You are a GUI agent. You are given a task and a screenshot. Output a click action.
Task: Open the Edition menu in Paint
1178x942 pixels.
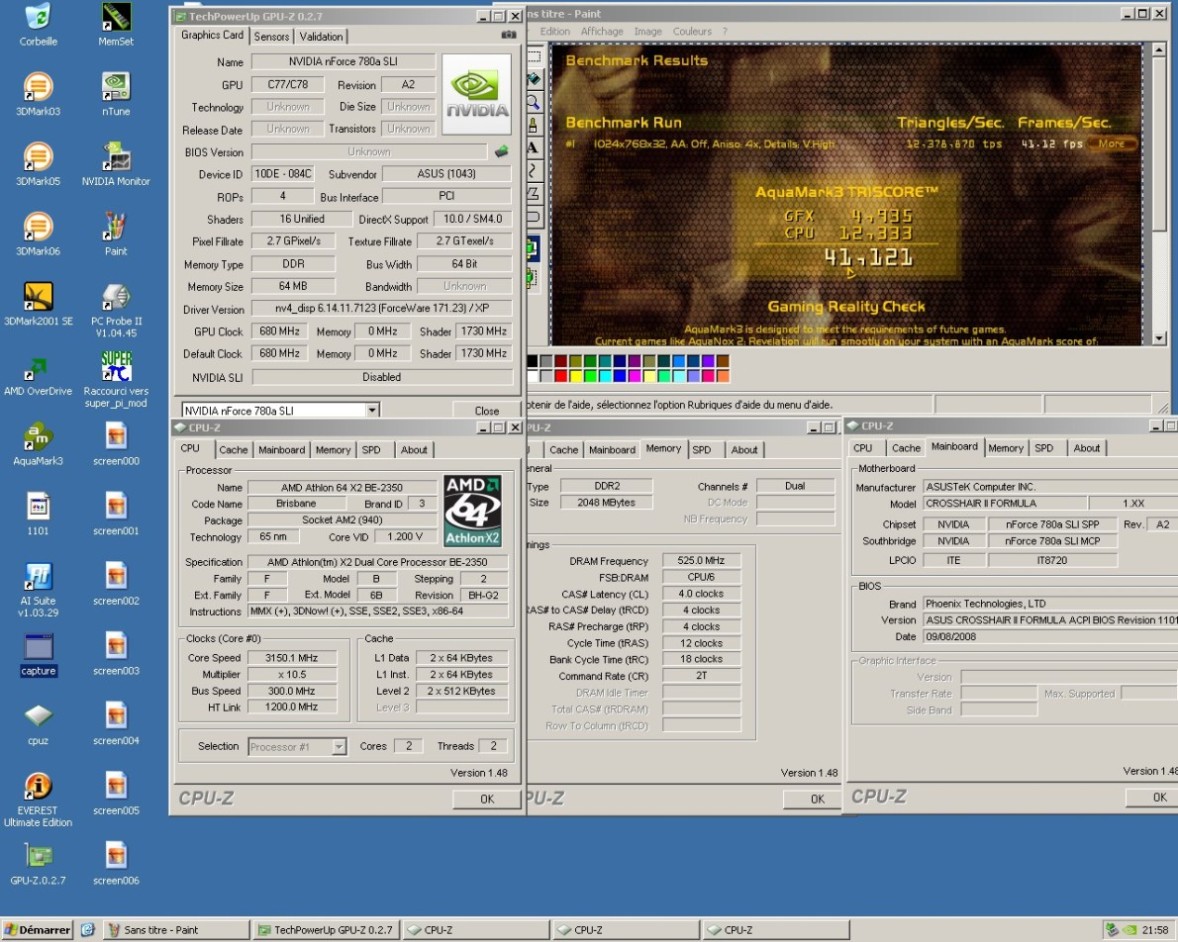pyautogui.click(x=554, y=32)
